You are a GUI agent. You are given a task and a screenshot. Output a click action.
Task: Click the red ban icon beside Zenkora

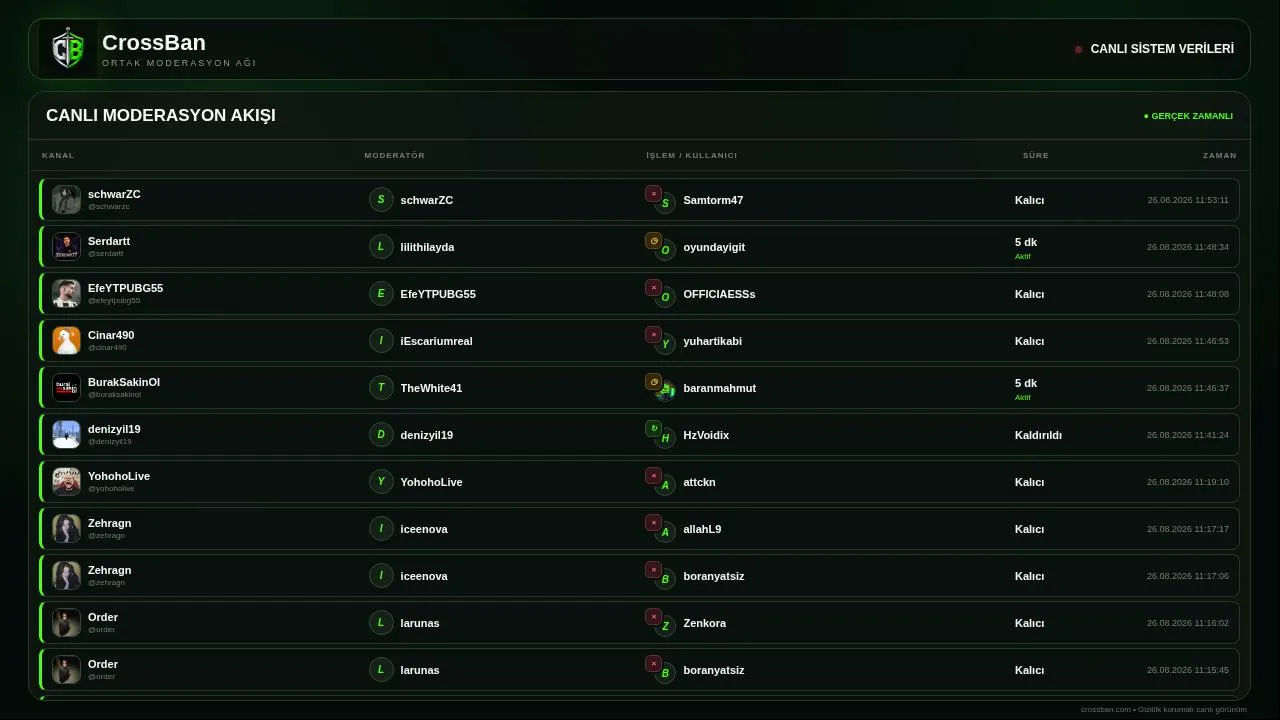point(653,617)
